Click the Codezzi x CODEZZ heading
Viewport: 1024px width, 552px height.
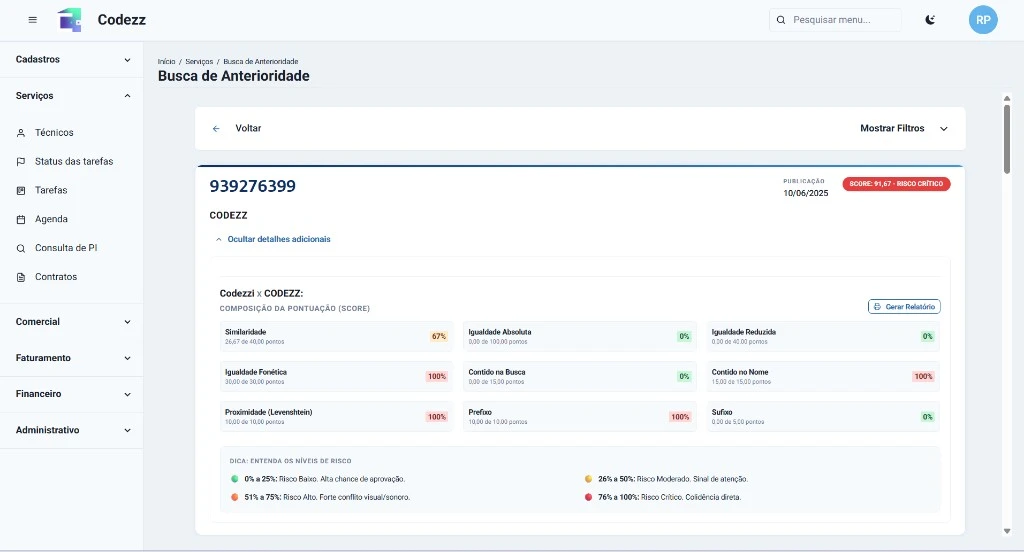[261, 293]
